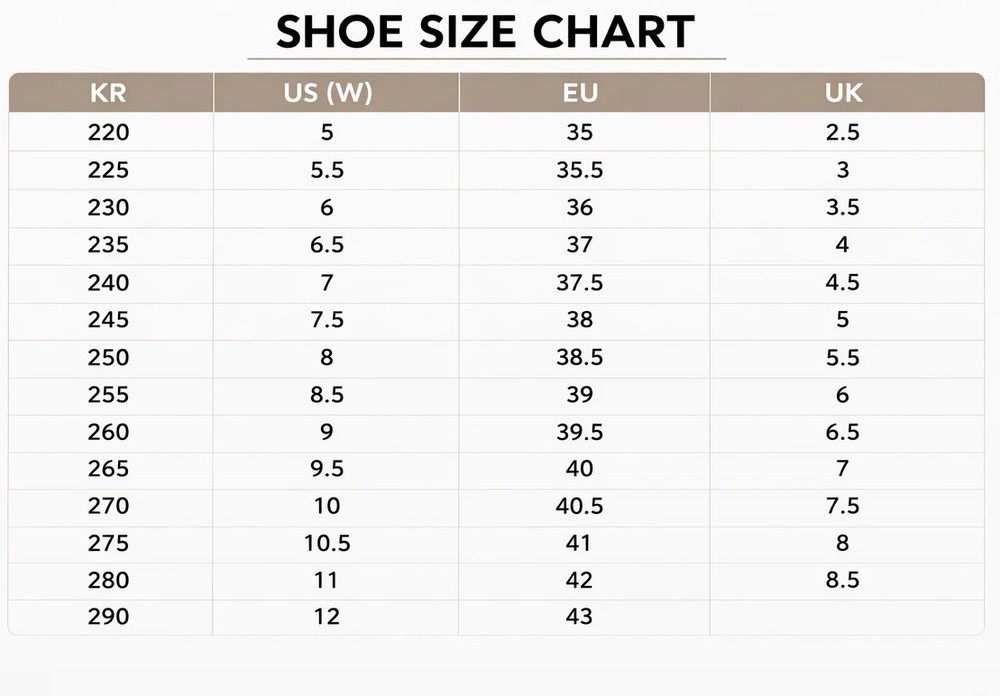Select the UK size 6 cell
The width and height of the screenshot is (1000, 696).
842,394
